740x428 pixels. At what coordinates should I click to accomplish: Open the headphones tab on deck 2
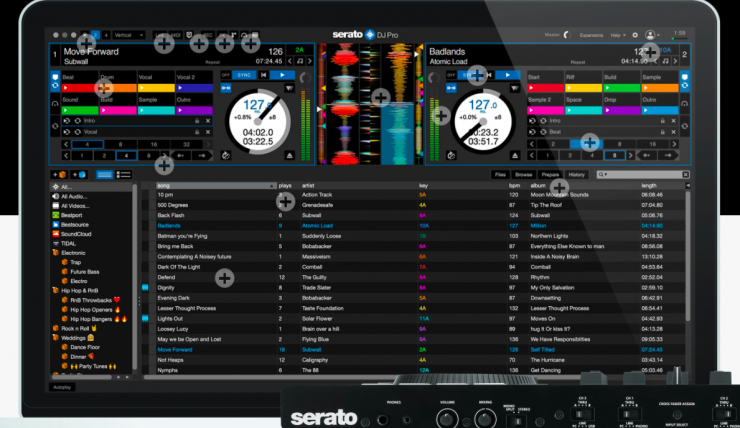[x=684, y=103]
